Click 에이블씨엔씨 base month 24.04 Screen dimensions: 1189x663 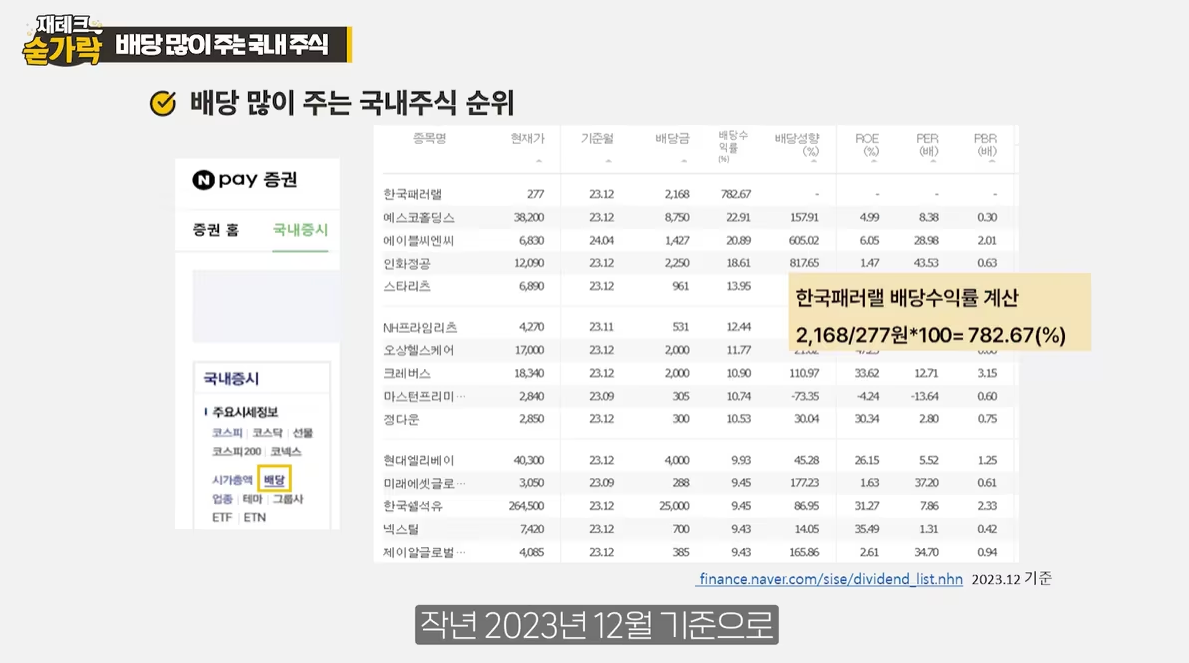(x=601, y=240)
